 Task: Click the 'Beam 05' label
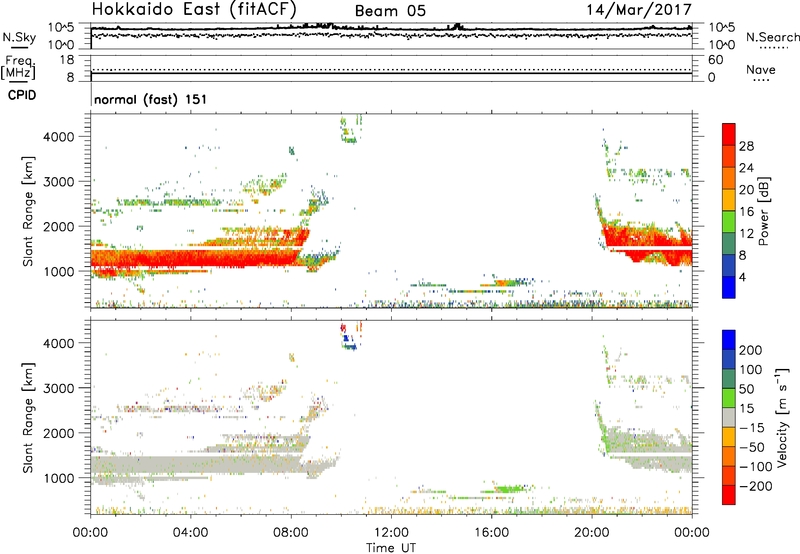pos(390,11)
